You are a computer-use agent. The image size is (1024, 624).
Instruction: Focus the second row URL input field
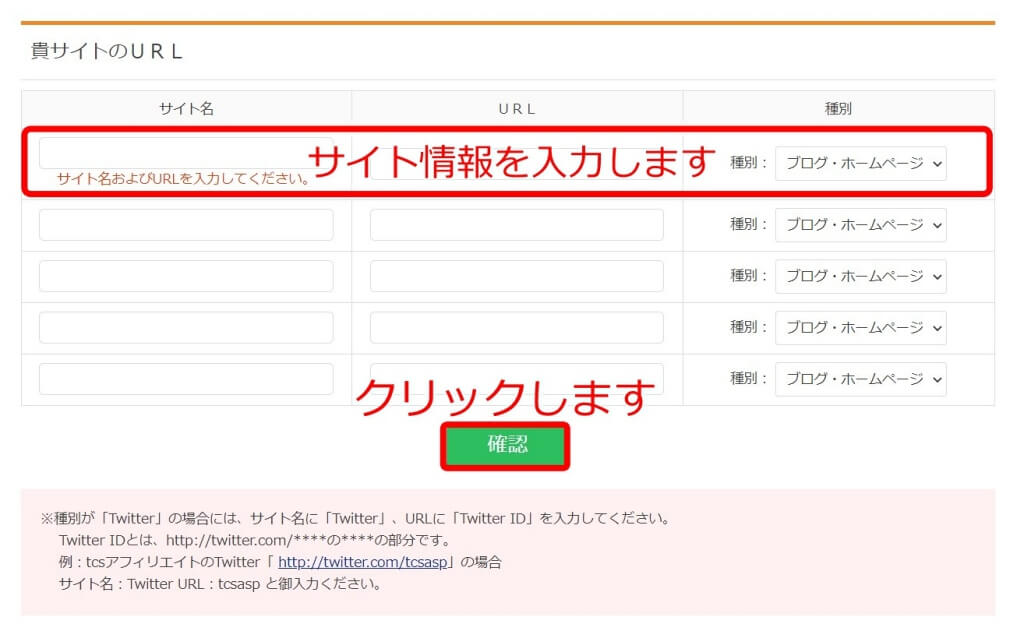pyautogui.click(x=517, y=225)
